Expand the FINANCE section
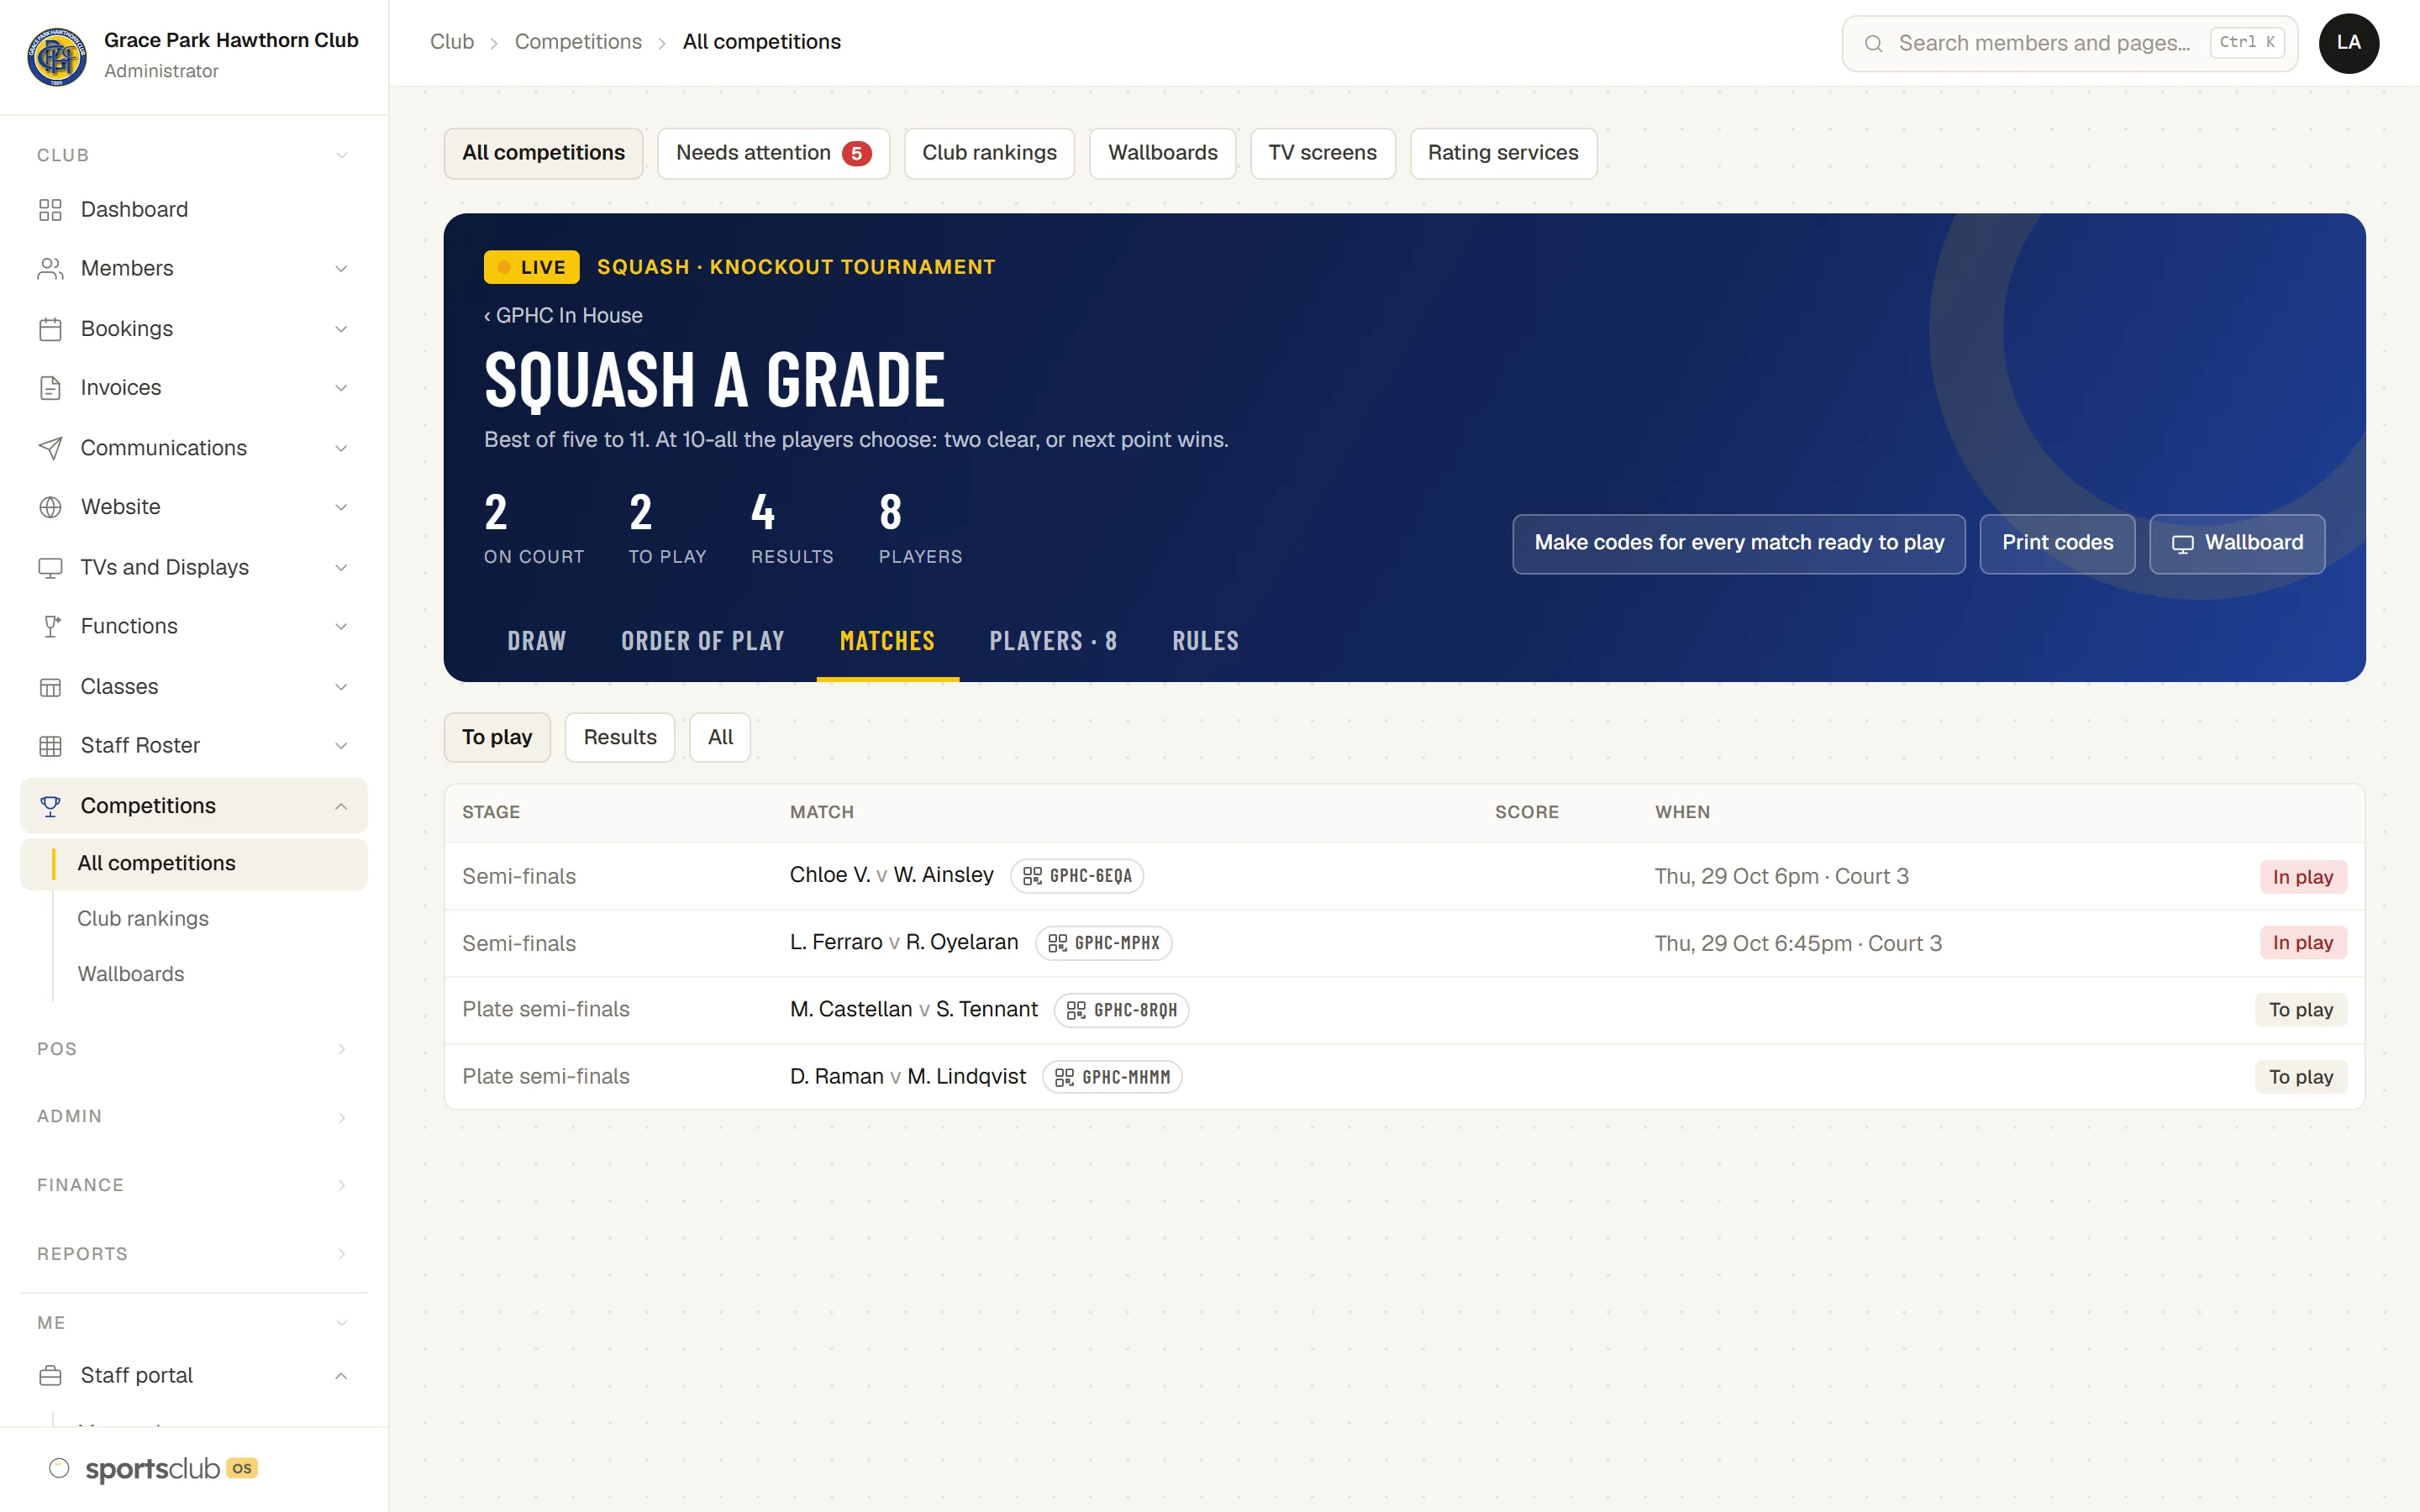The height and width of the screenshot is (1512, 2420). [x=193, y=1185]
